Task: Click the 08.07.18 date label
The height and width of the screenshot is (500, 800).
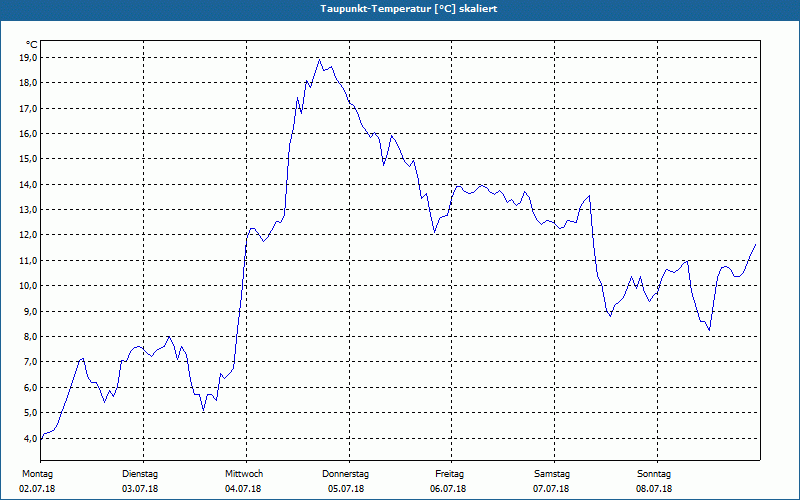Action: (x=654, y=489)
